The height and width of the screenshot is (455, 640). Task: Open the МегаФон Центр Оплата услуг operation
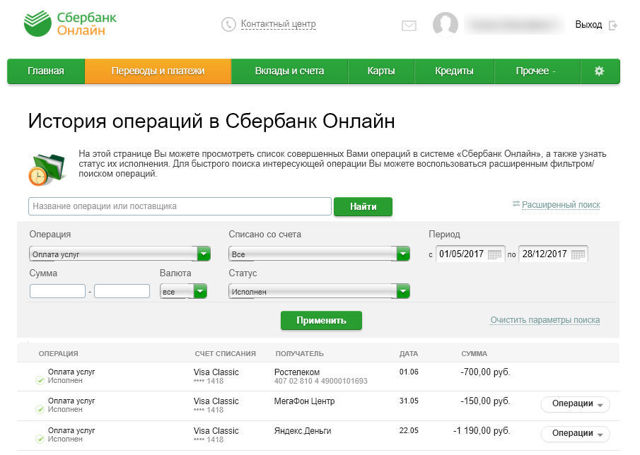[71, 401]
